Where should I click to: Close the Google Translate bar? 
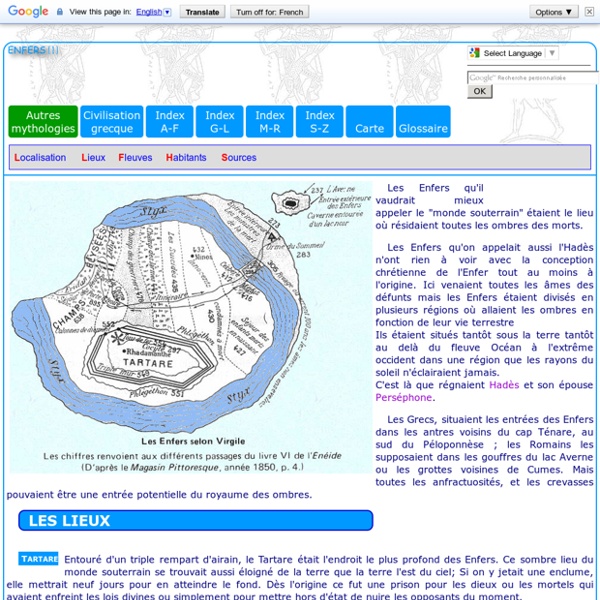click(x=589, y=12)
